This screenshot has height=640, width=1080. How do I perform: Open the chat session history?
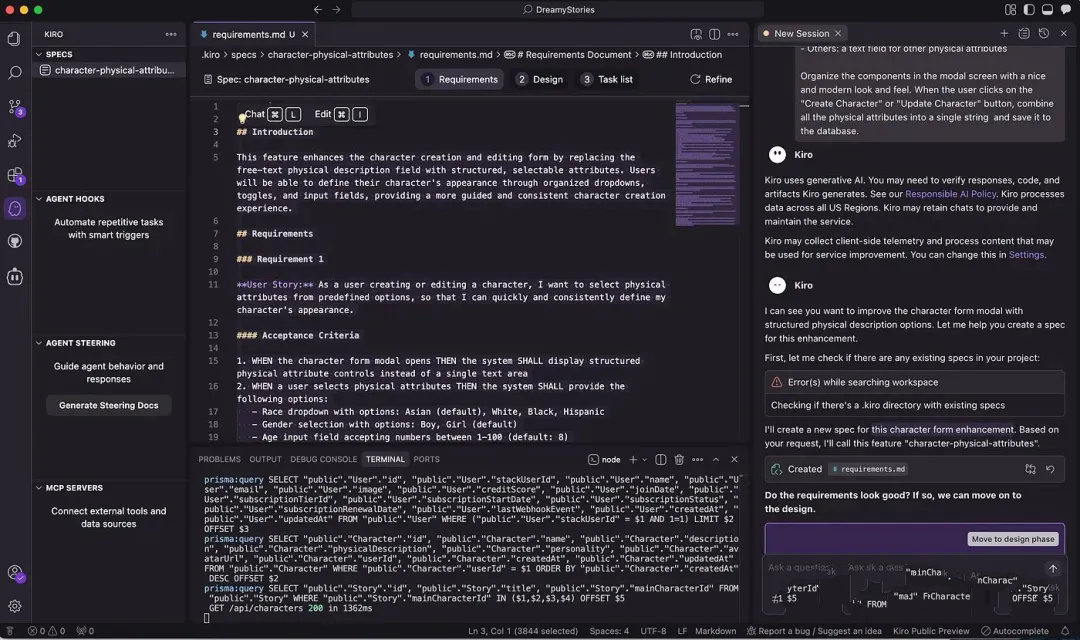coord(1043,33)
